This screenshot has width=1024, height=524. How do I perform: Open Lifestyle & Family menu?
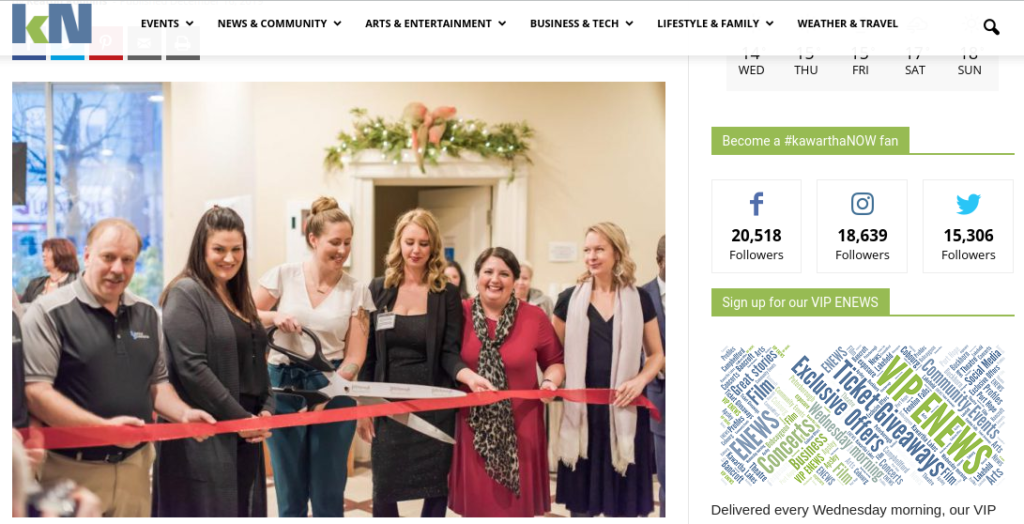pyautogui.click(x=715, y=24)
